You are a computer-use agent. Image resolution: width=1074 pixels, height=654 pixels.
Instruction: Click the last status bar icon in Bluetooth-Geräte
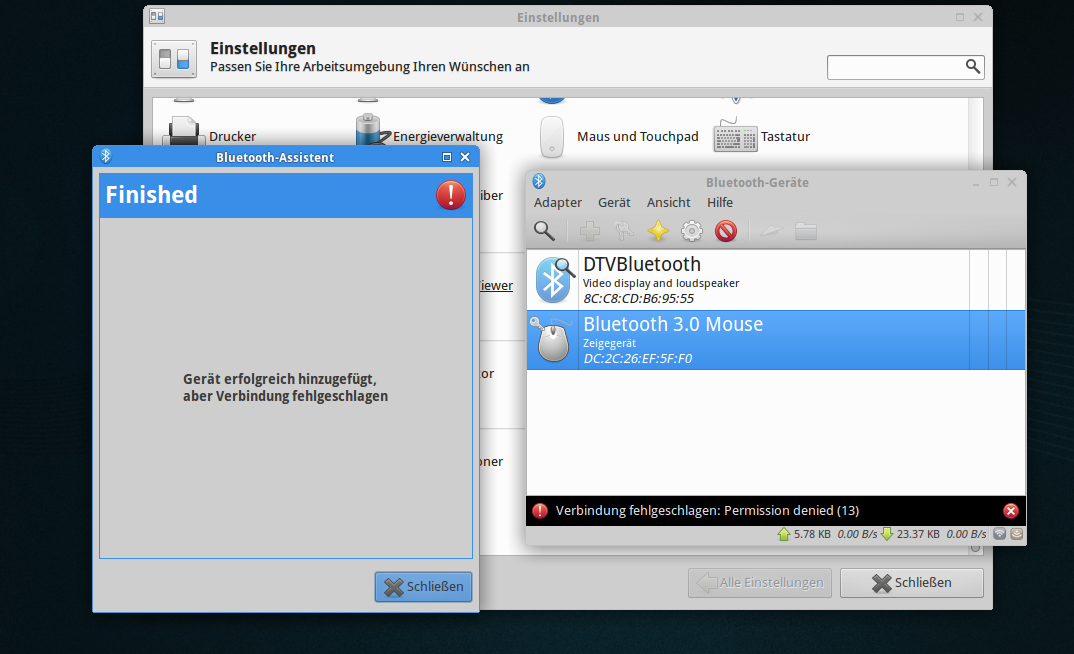point(1016,534)
